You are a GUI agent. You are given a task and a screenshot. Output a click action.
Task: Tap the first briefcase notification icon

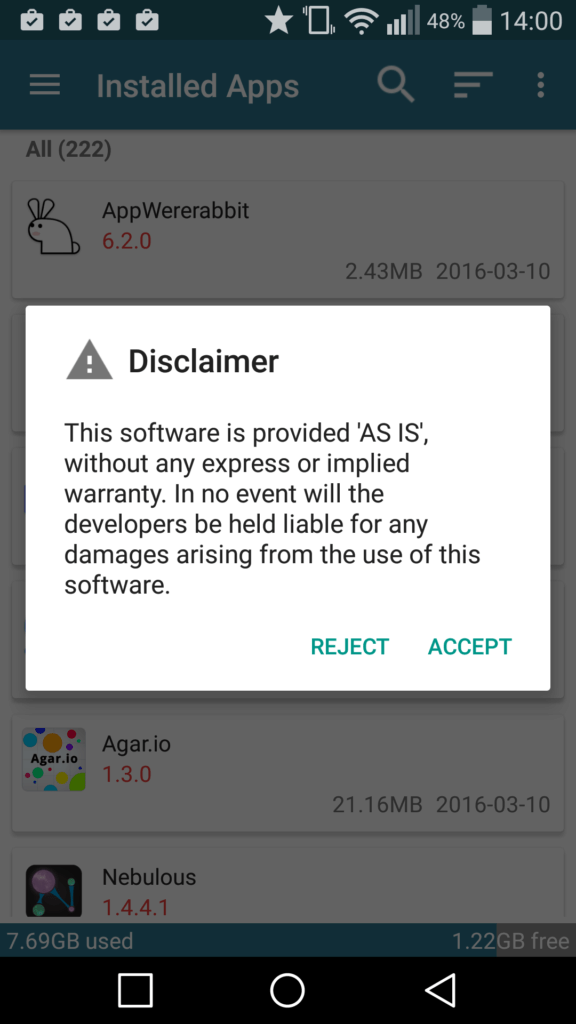tap(32, 21)
